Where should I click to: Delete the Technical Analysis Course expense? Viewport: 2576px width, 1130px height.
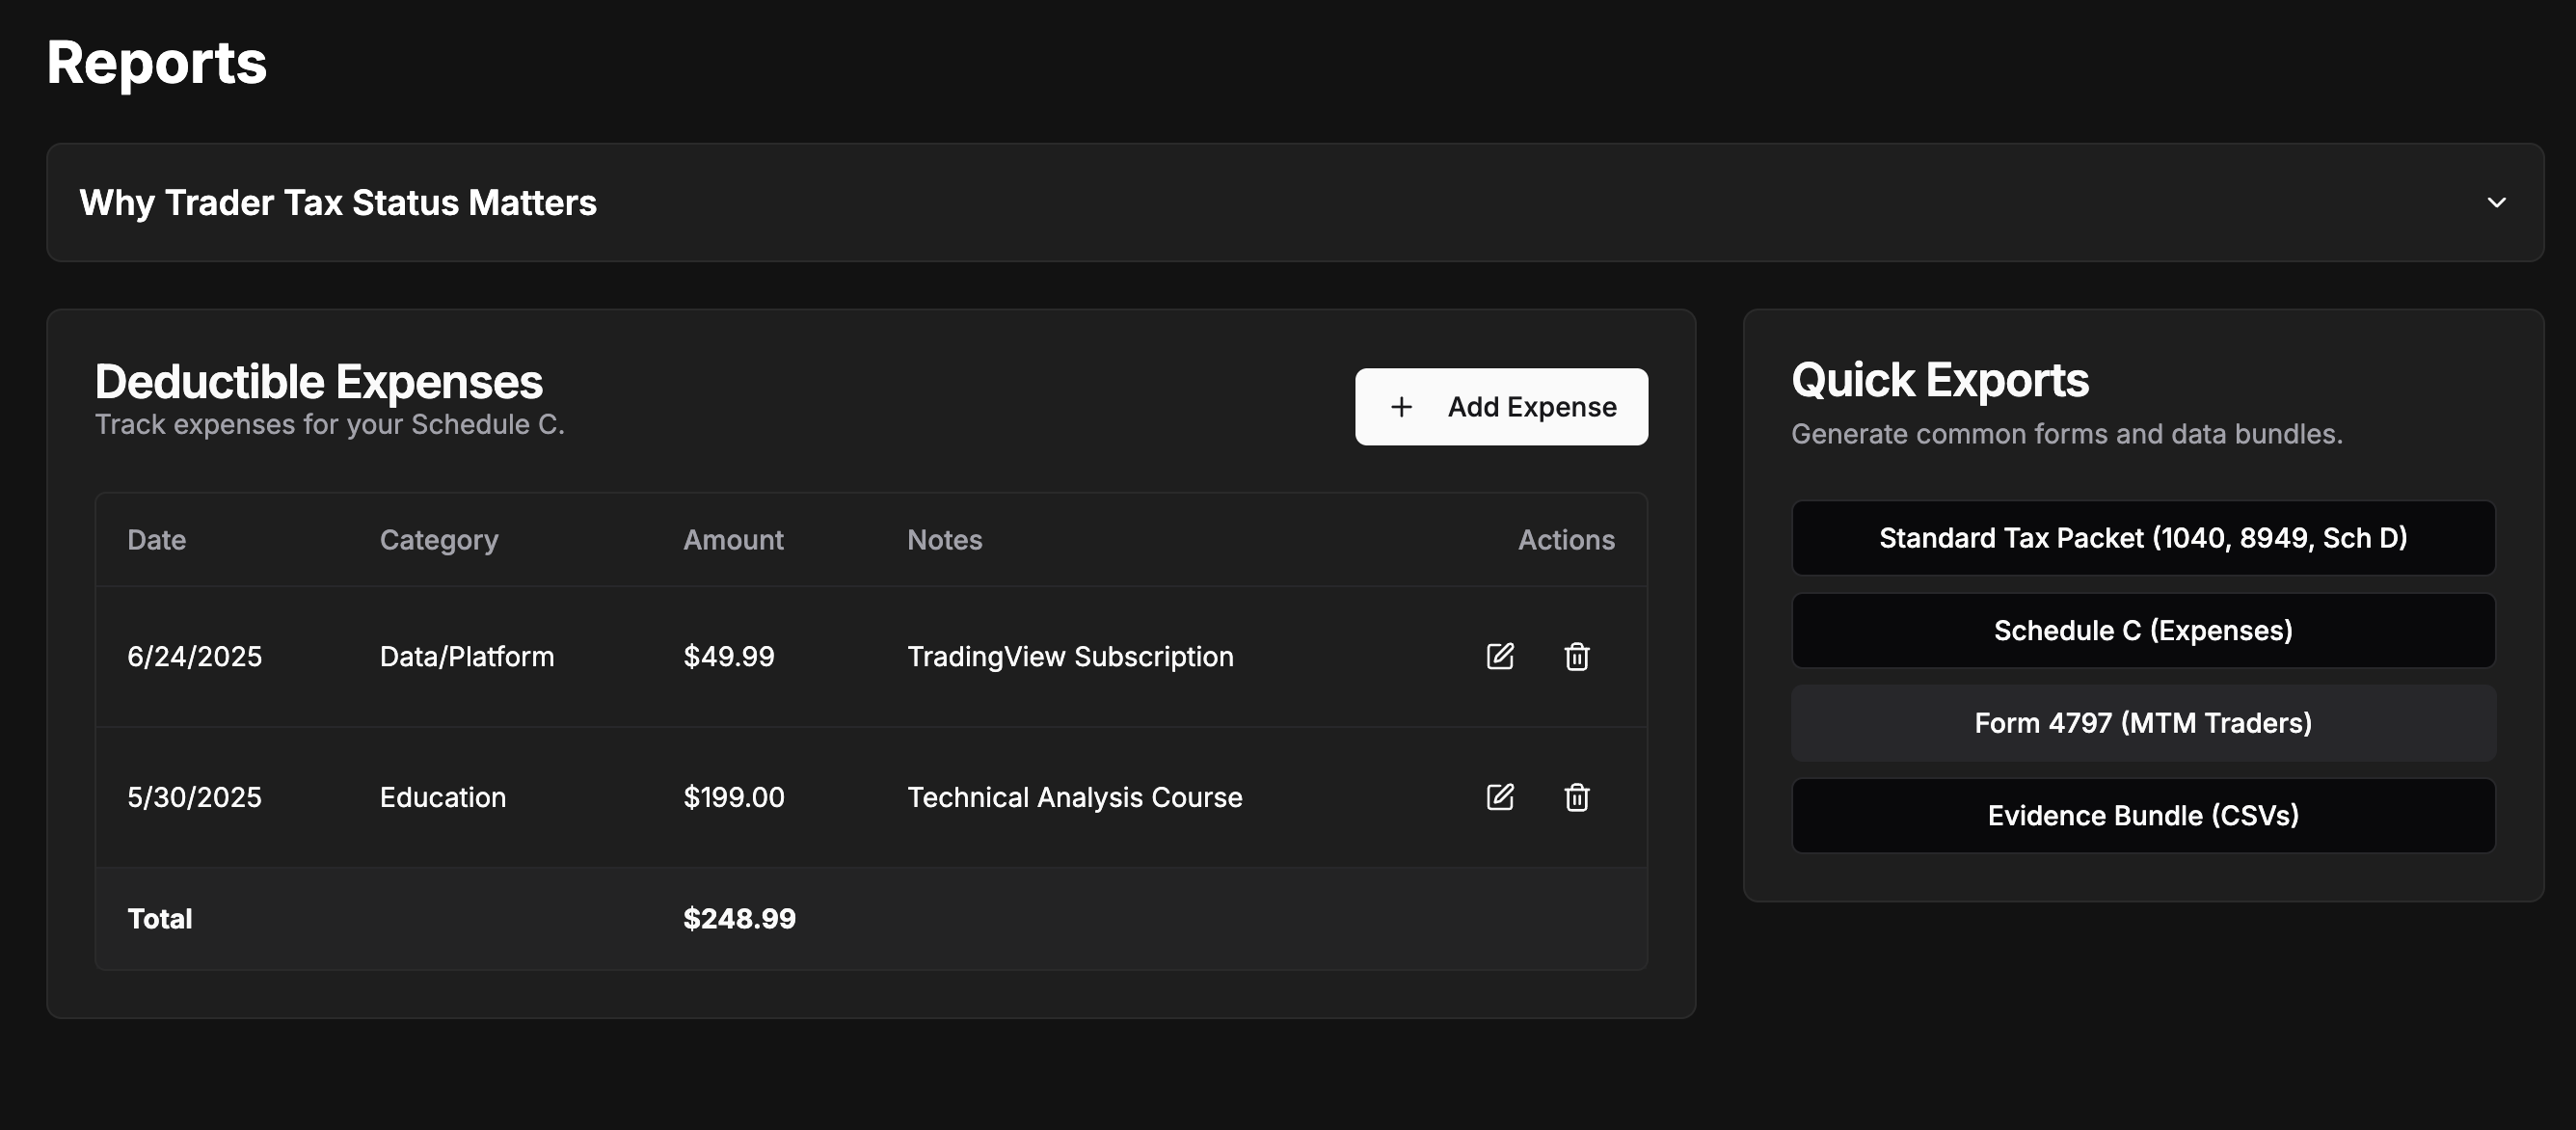pos(1577,797)
